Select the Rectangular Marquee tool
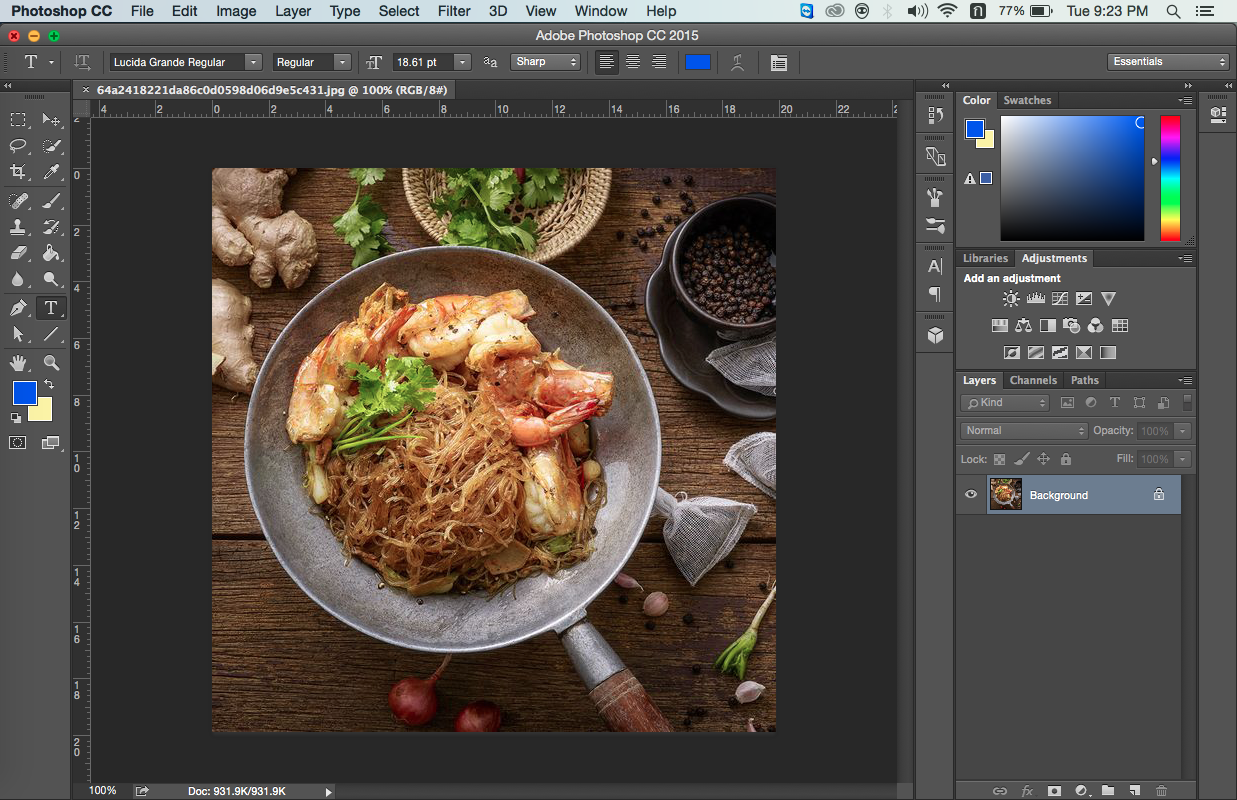 click(x=18, y=120)
